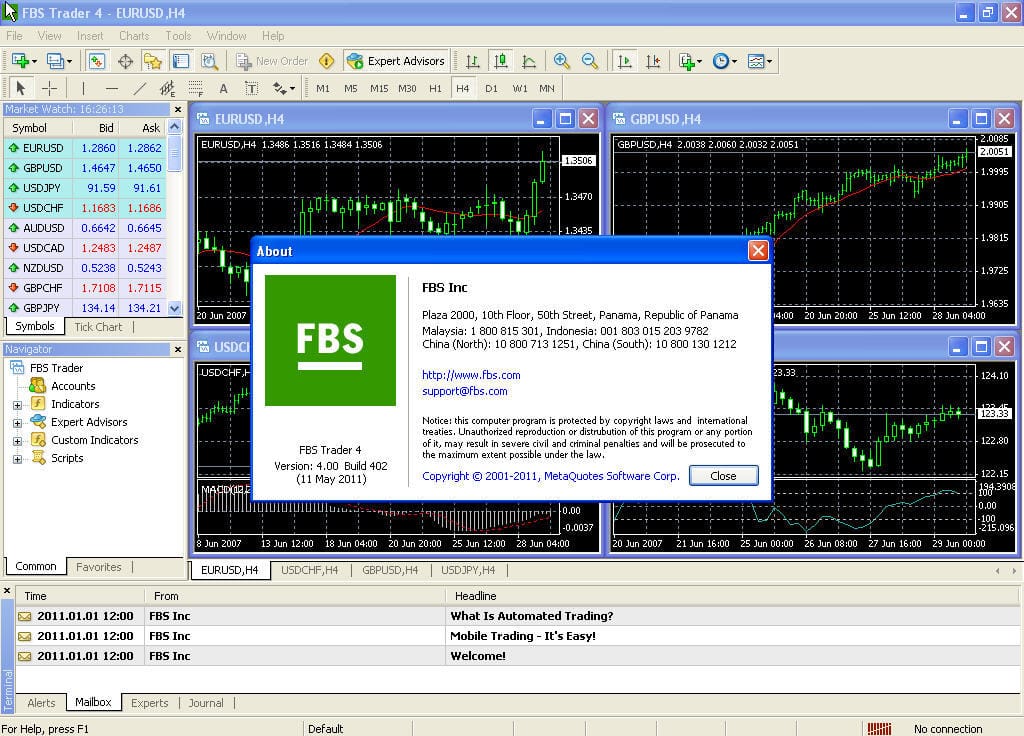This screenshot has height=736, width=1024.
Task: Open the Charts menu
Action: 133,35
